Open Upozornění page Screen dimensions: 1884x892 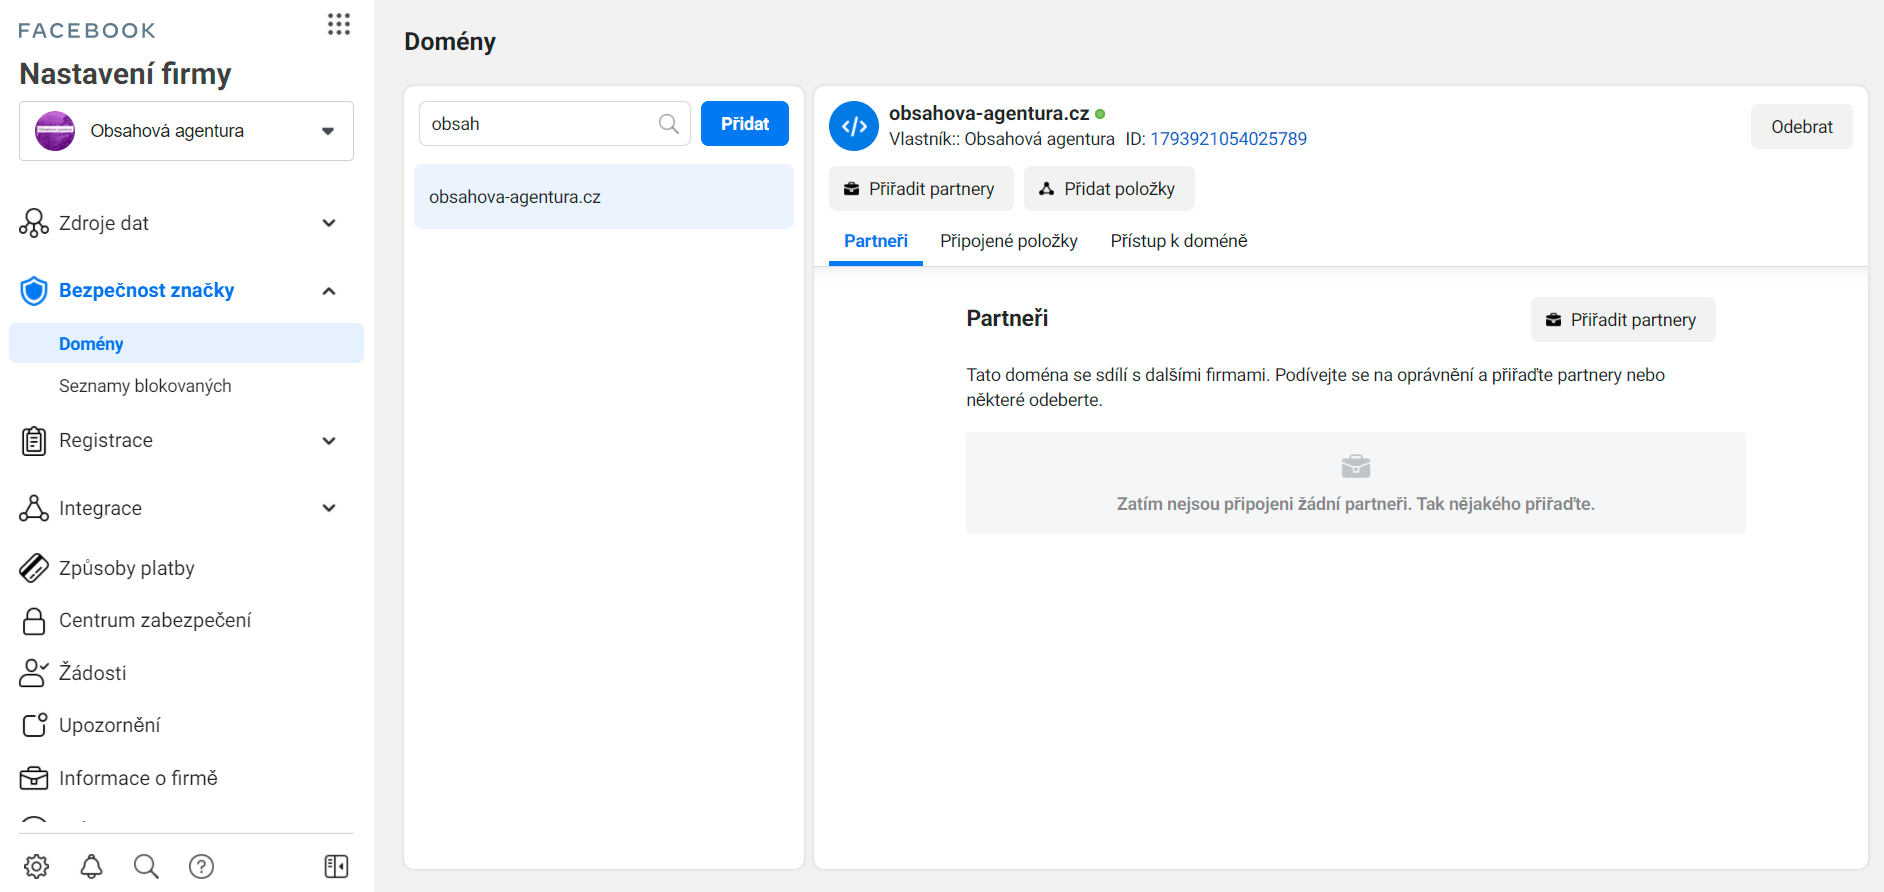pyautogui.click(x=110, y=725)
